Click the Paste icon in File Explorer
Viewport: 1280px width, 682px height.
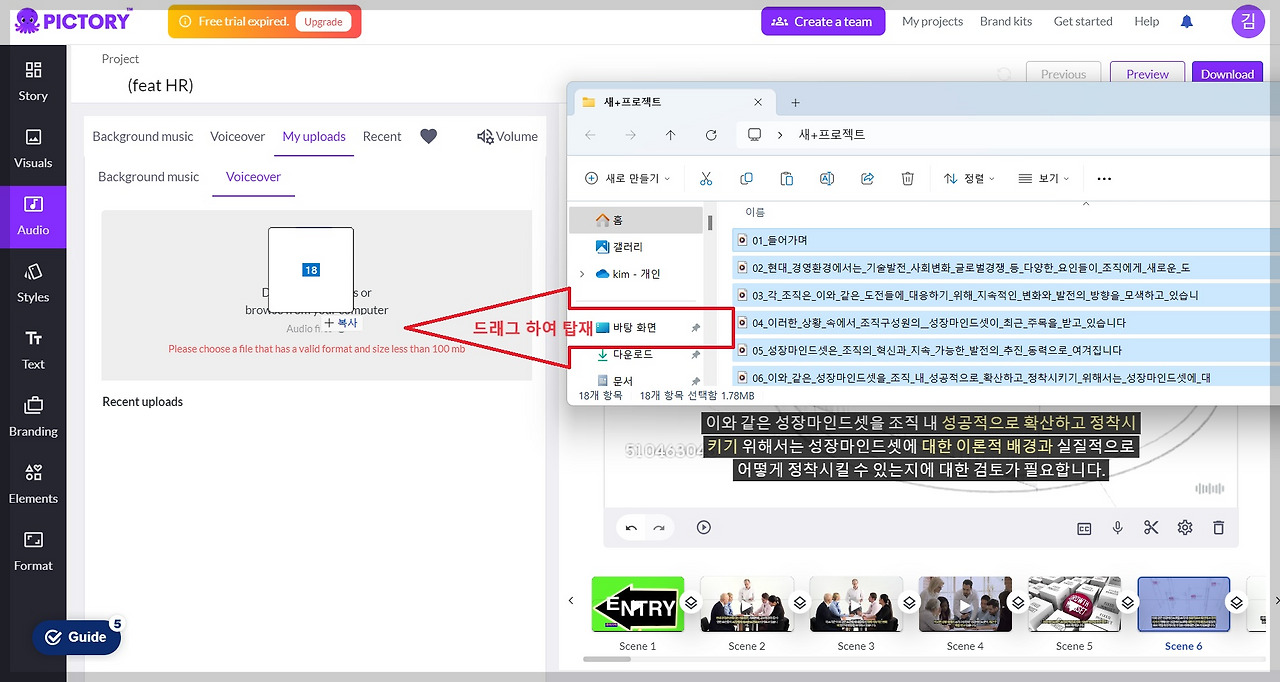point(786,179)
